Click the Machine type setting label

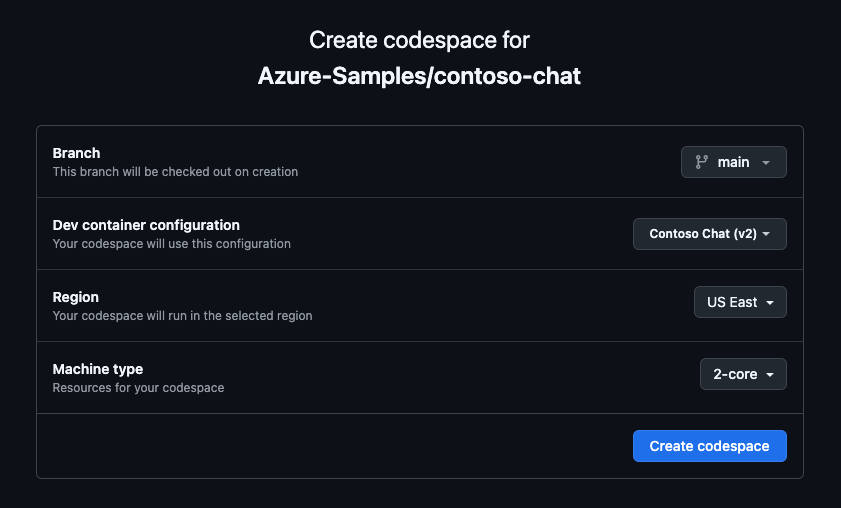pos(98,369)
